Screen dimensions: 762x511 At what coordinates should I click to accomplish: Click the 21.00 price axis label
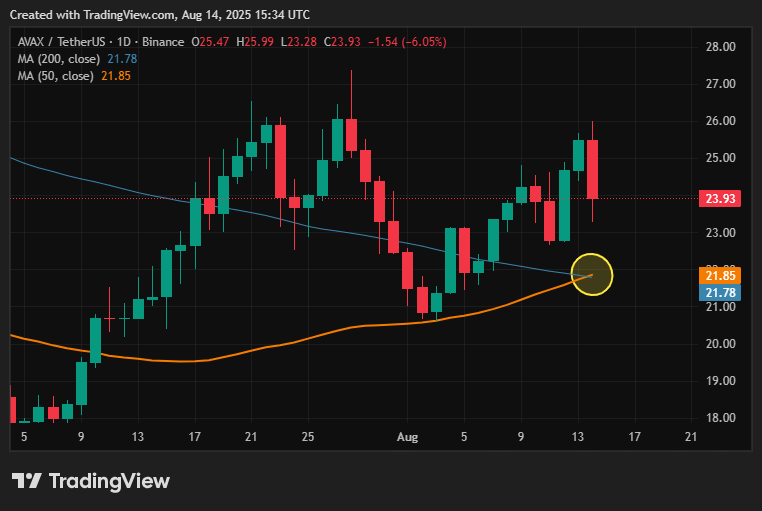click(721, 307)
